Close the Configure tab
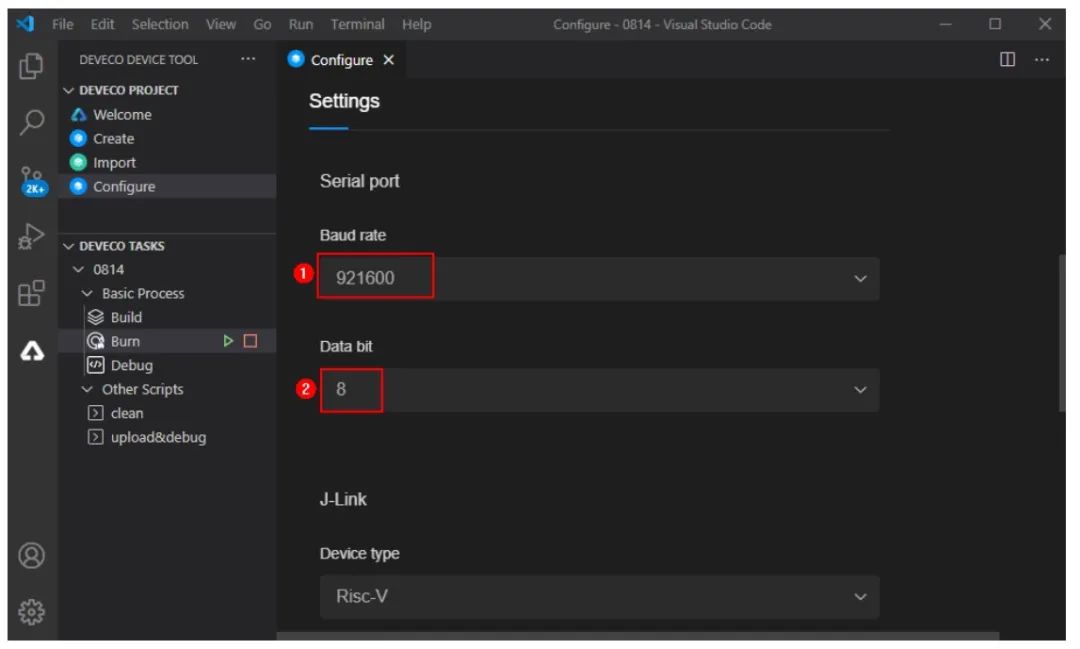 click(x=389, y=60)
